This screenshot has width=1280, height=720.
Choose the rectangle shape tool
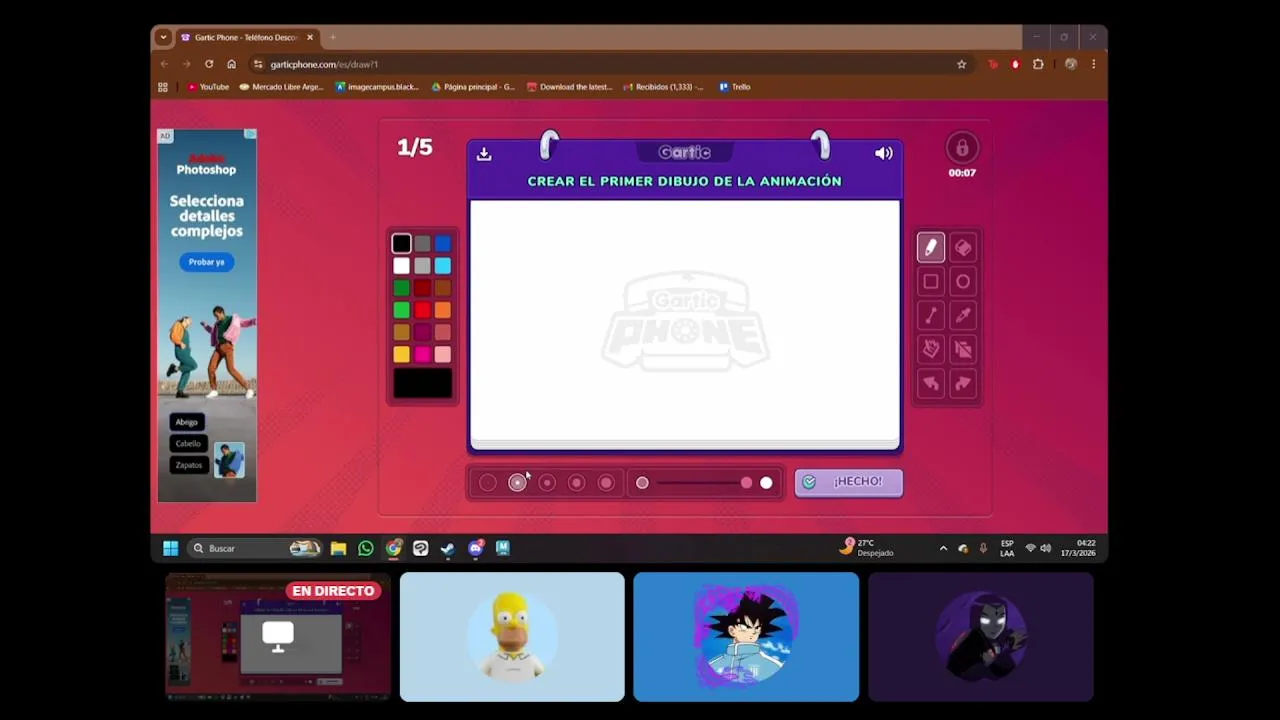pos(931,282)
